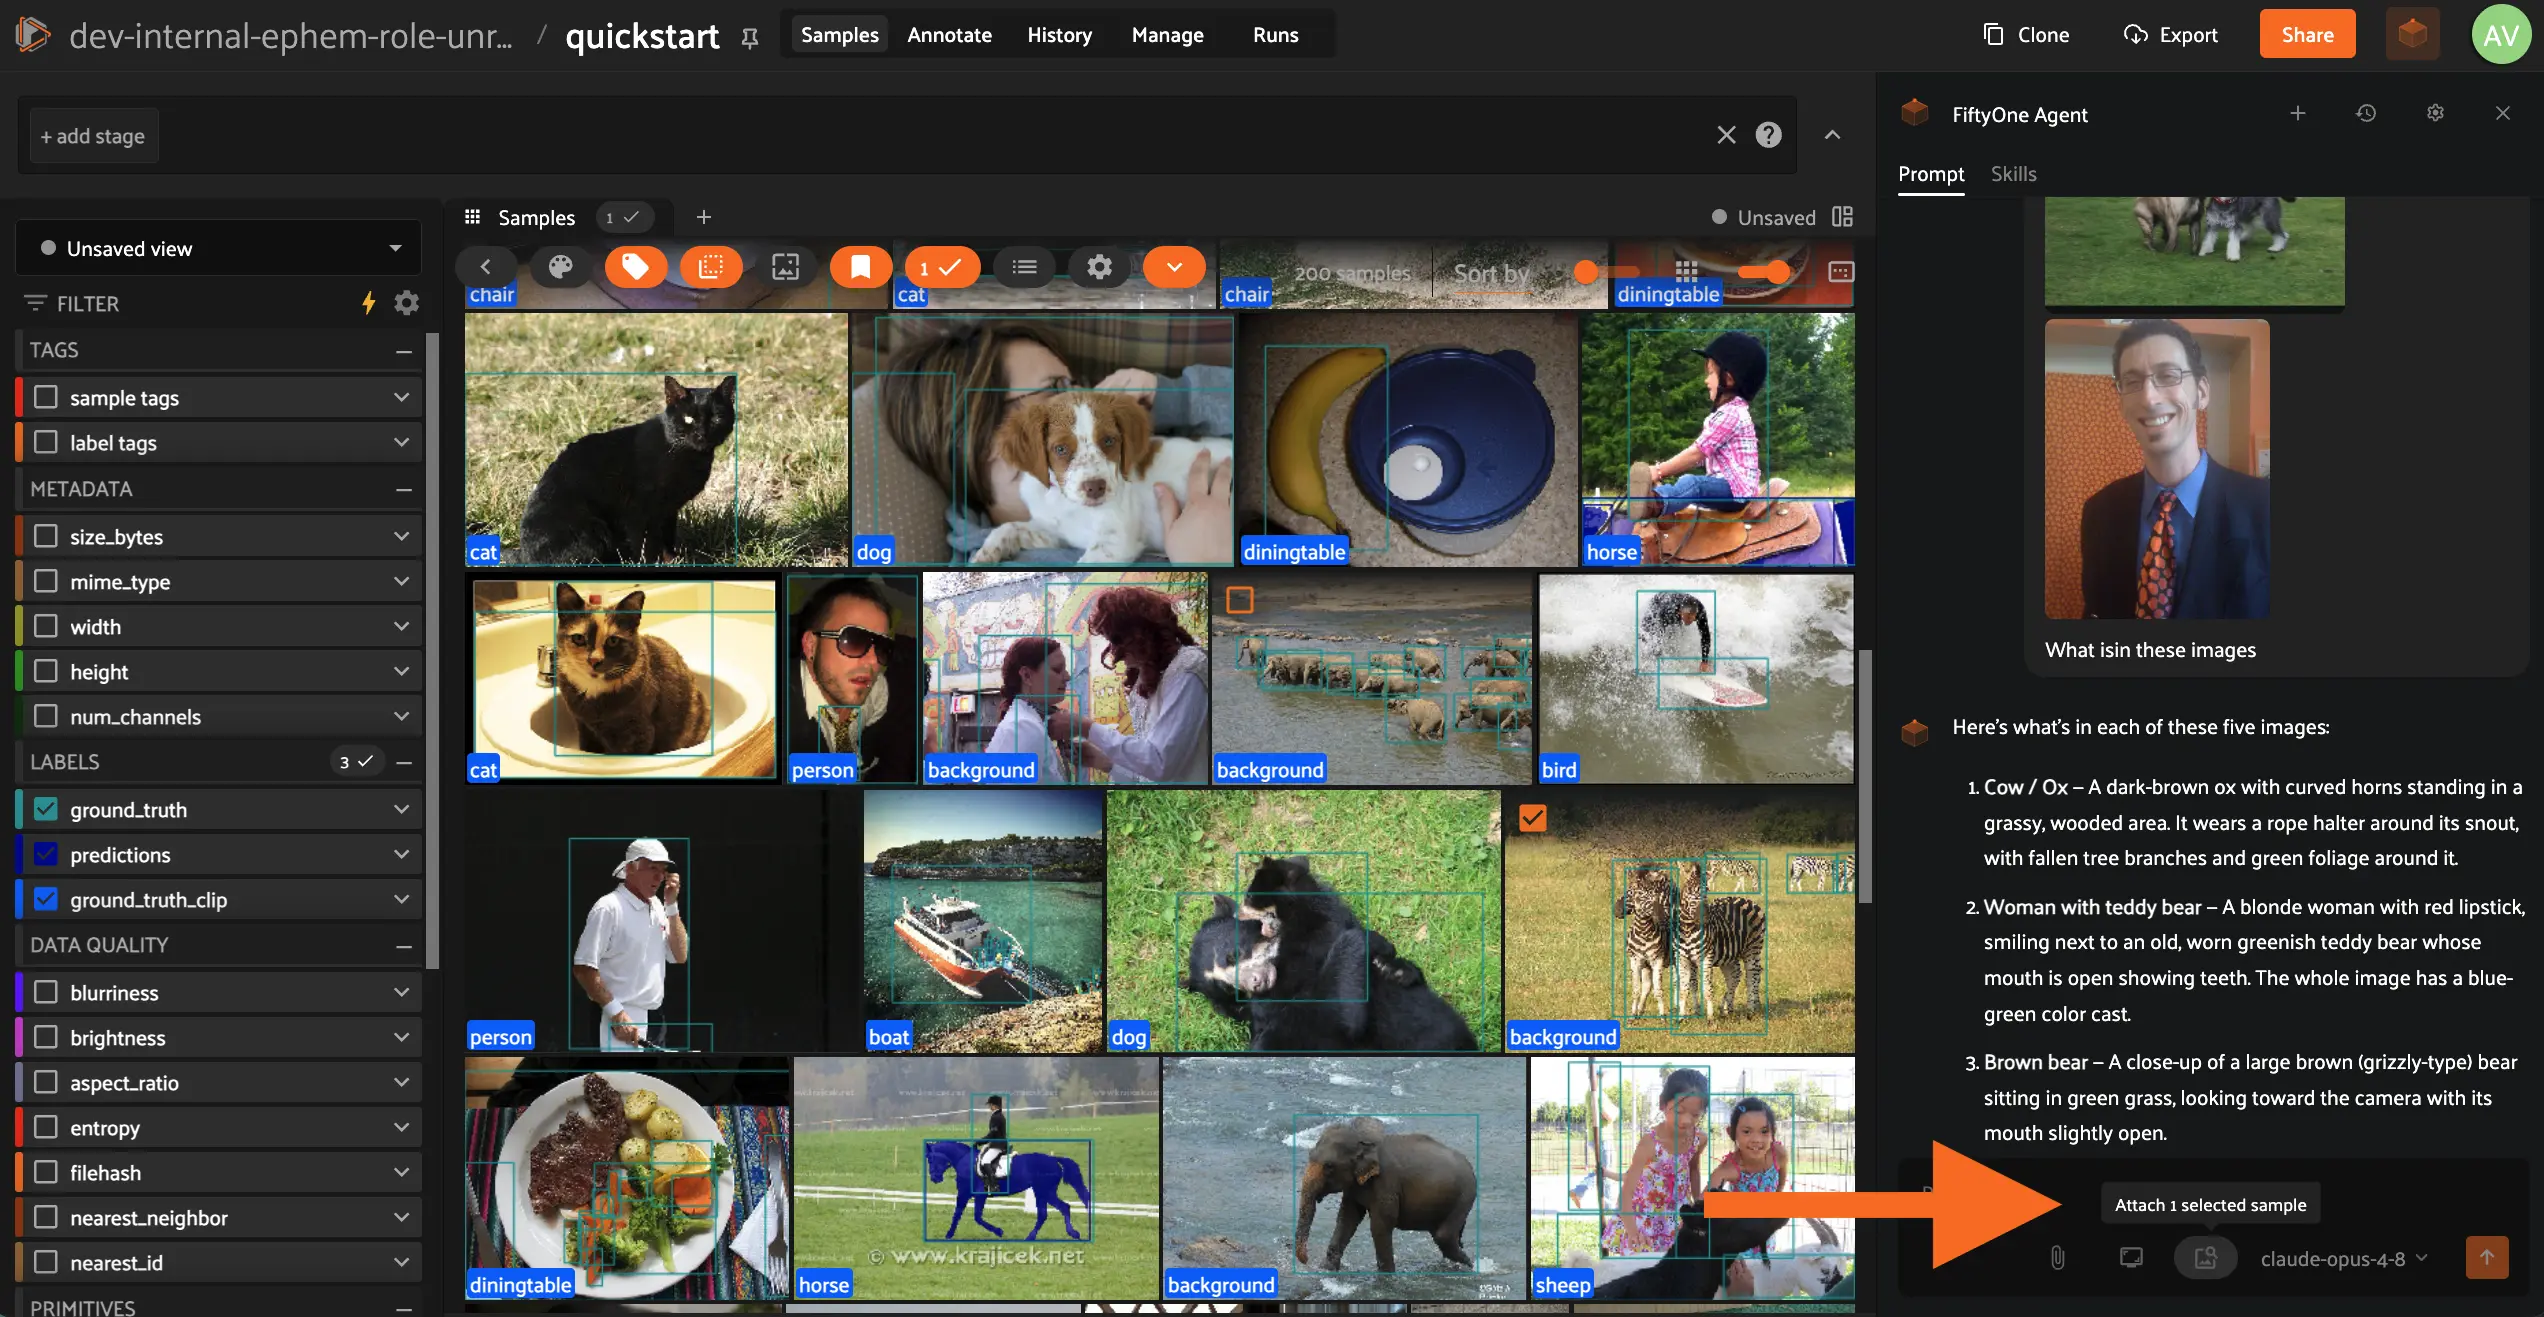The image size is (2544, 1317).
Task: Click the patches selection icon in toolbar
Action: 710,267
